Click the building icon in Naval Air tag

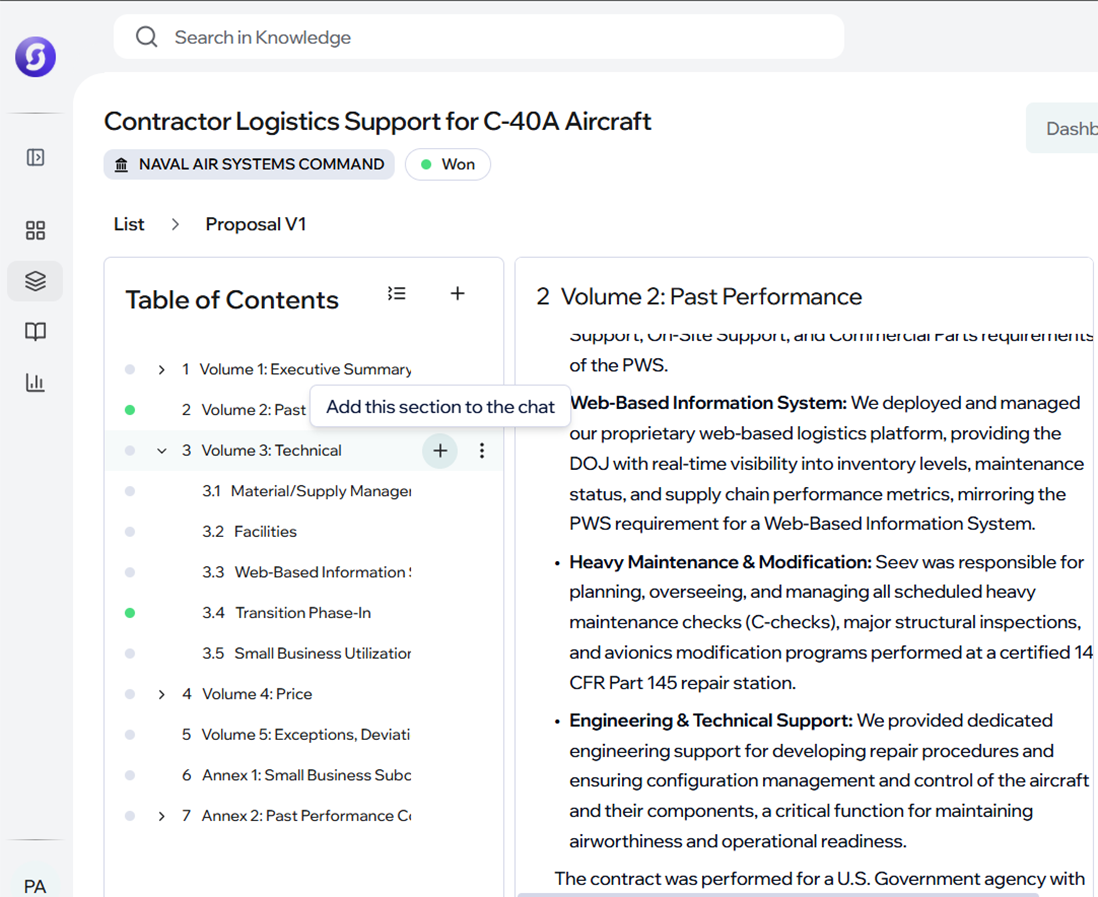121,165
